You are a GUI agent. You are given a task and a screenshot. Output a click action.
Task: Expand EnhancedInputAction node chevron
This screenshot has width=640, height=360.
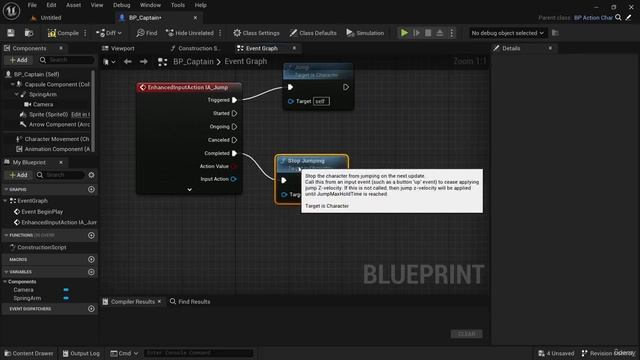point(189,189)
